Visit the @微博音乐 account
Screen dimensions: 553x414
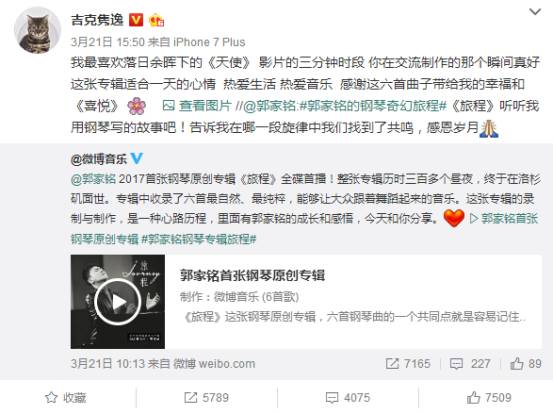tap(98, 159)
